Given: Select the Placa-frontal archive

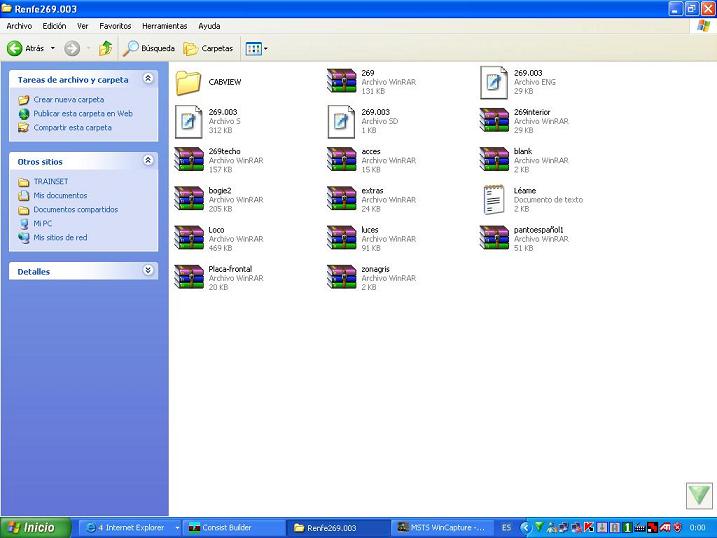Looking at the screenshot, I should point(189,277).
